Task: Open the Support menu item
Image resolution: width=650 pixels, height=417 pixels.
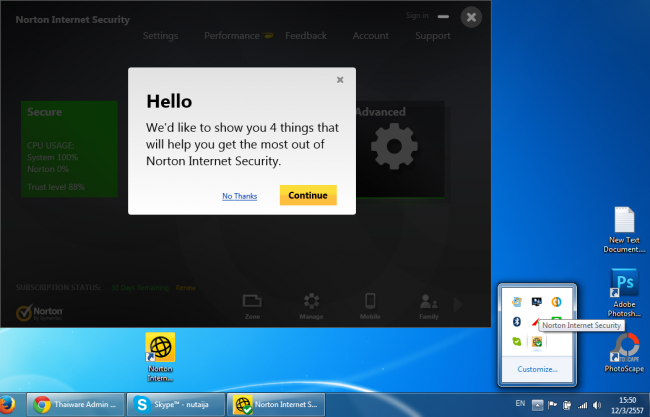Action: click(433, 36)
